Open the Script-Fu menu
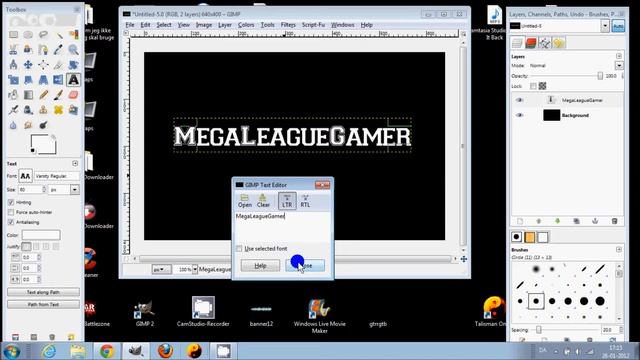The height and width of the screenshot is (360, 640). [x=313, y=25]
